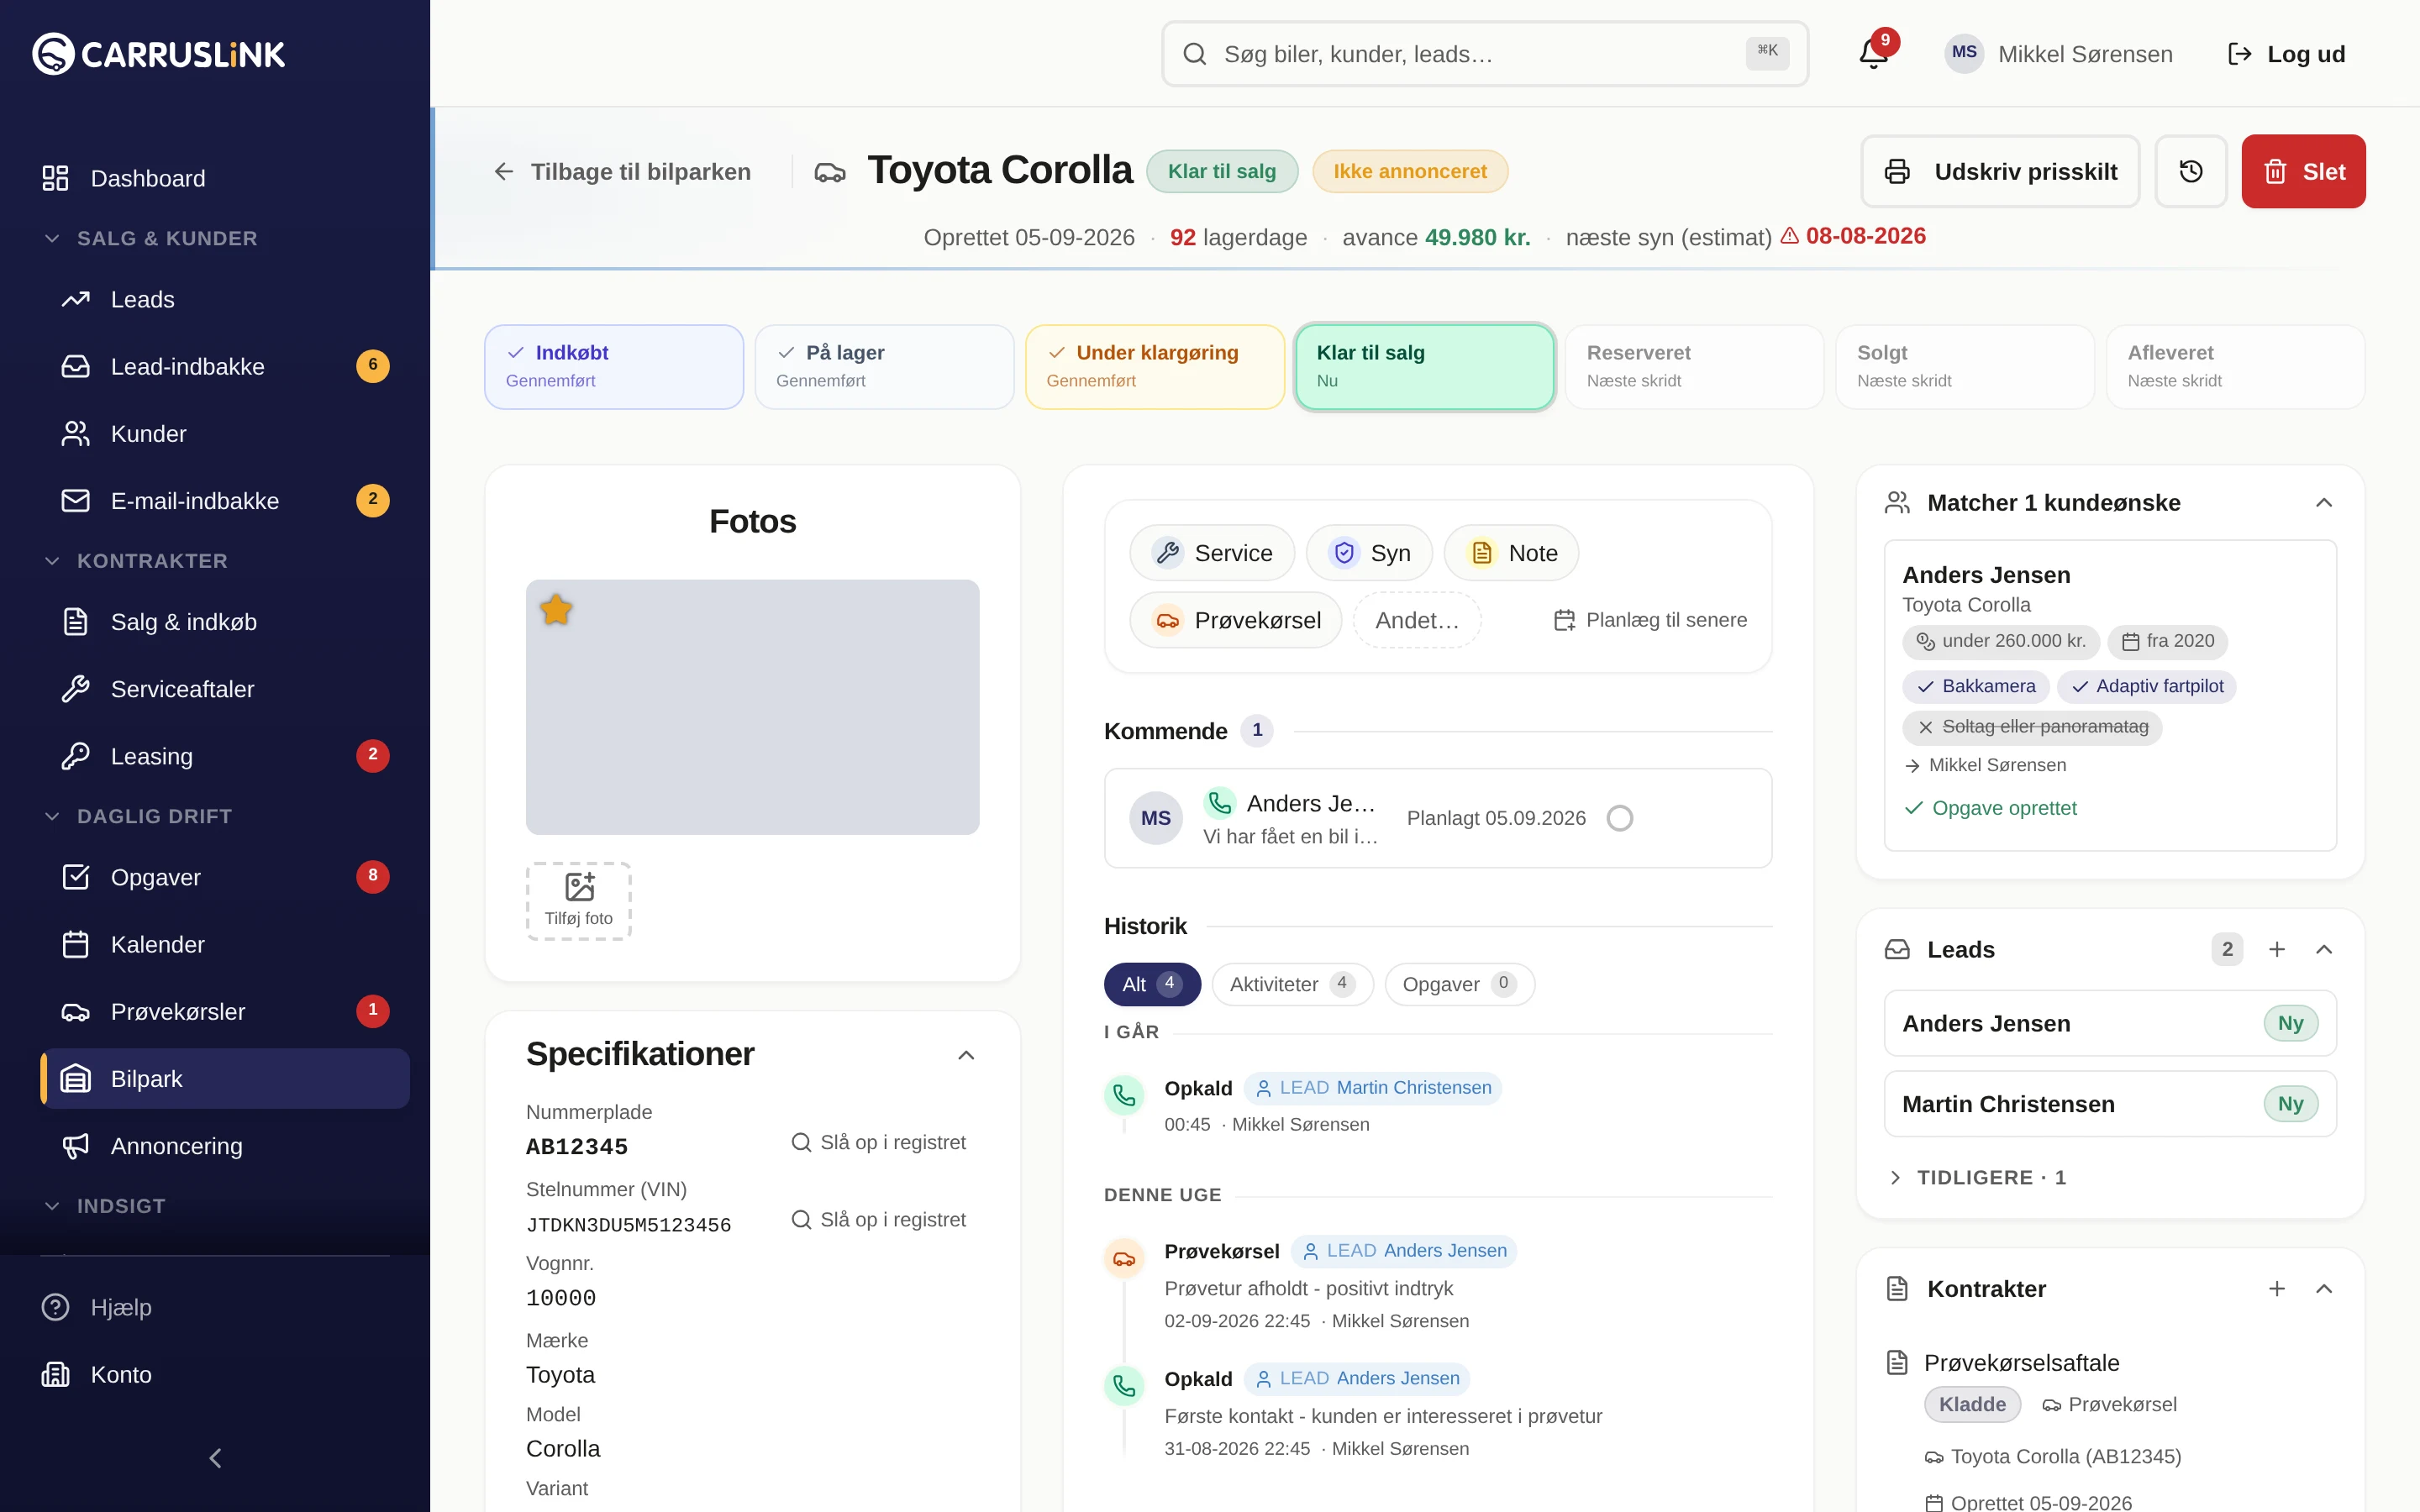Screen dimensions: 2420x1512
Task: Open Martin Christensen lead card
Action: [2110, 1104]
